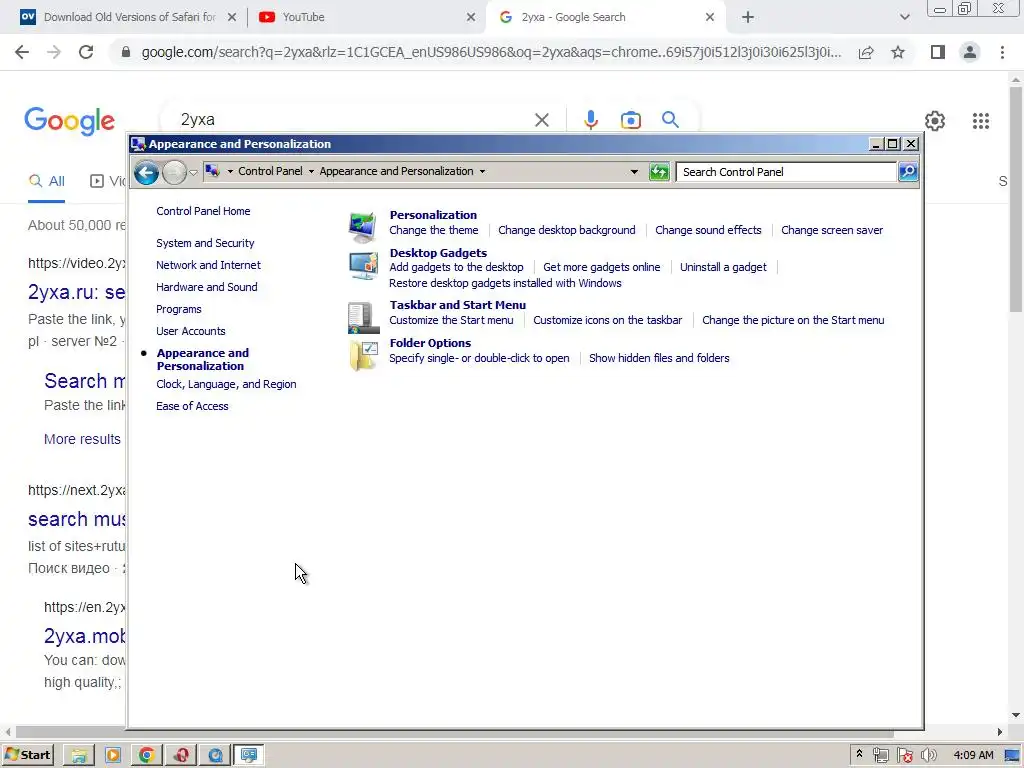Click the Desktop Gadgets icon
1024x768 pixels.
pyautogui.click(x=363, y=265)
